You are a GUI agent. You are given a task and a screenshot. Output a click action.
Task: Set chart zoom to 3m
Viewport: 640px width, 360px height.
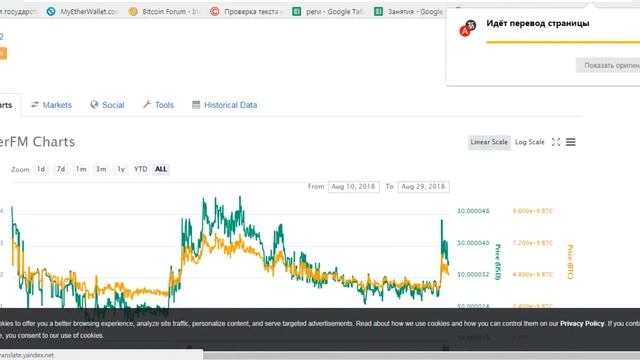101,169
